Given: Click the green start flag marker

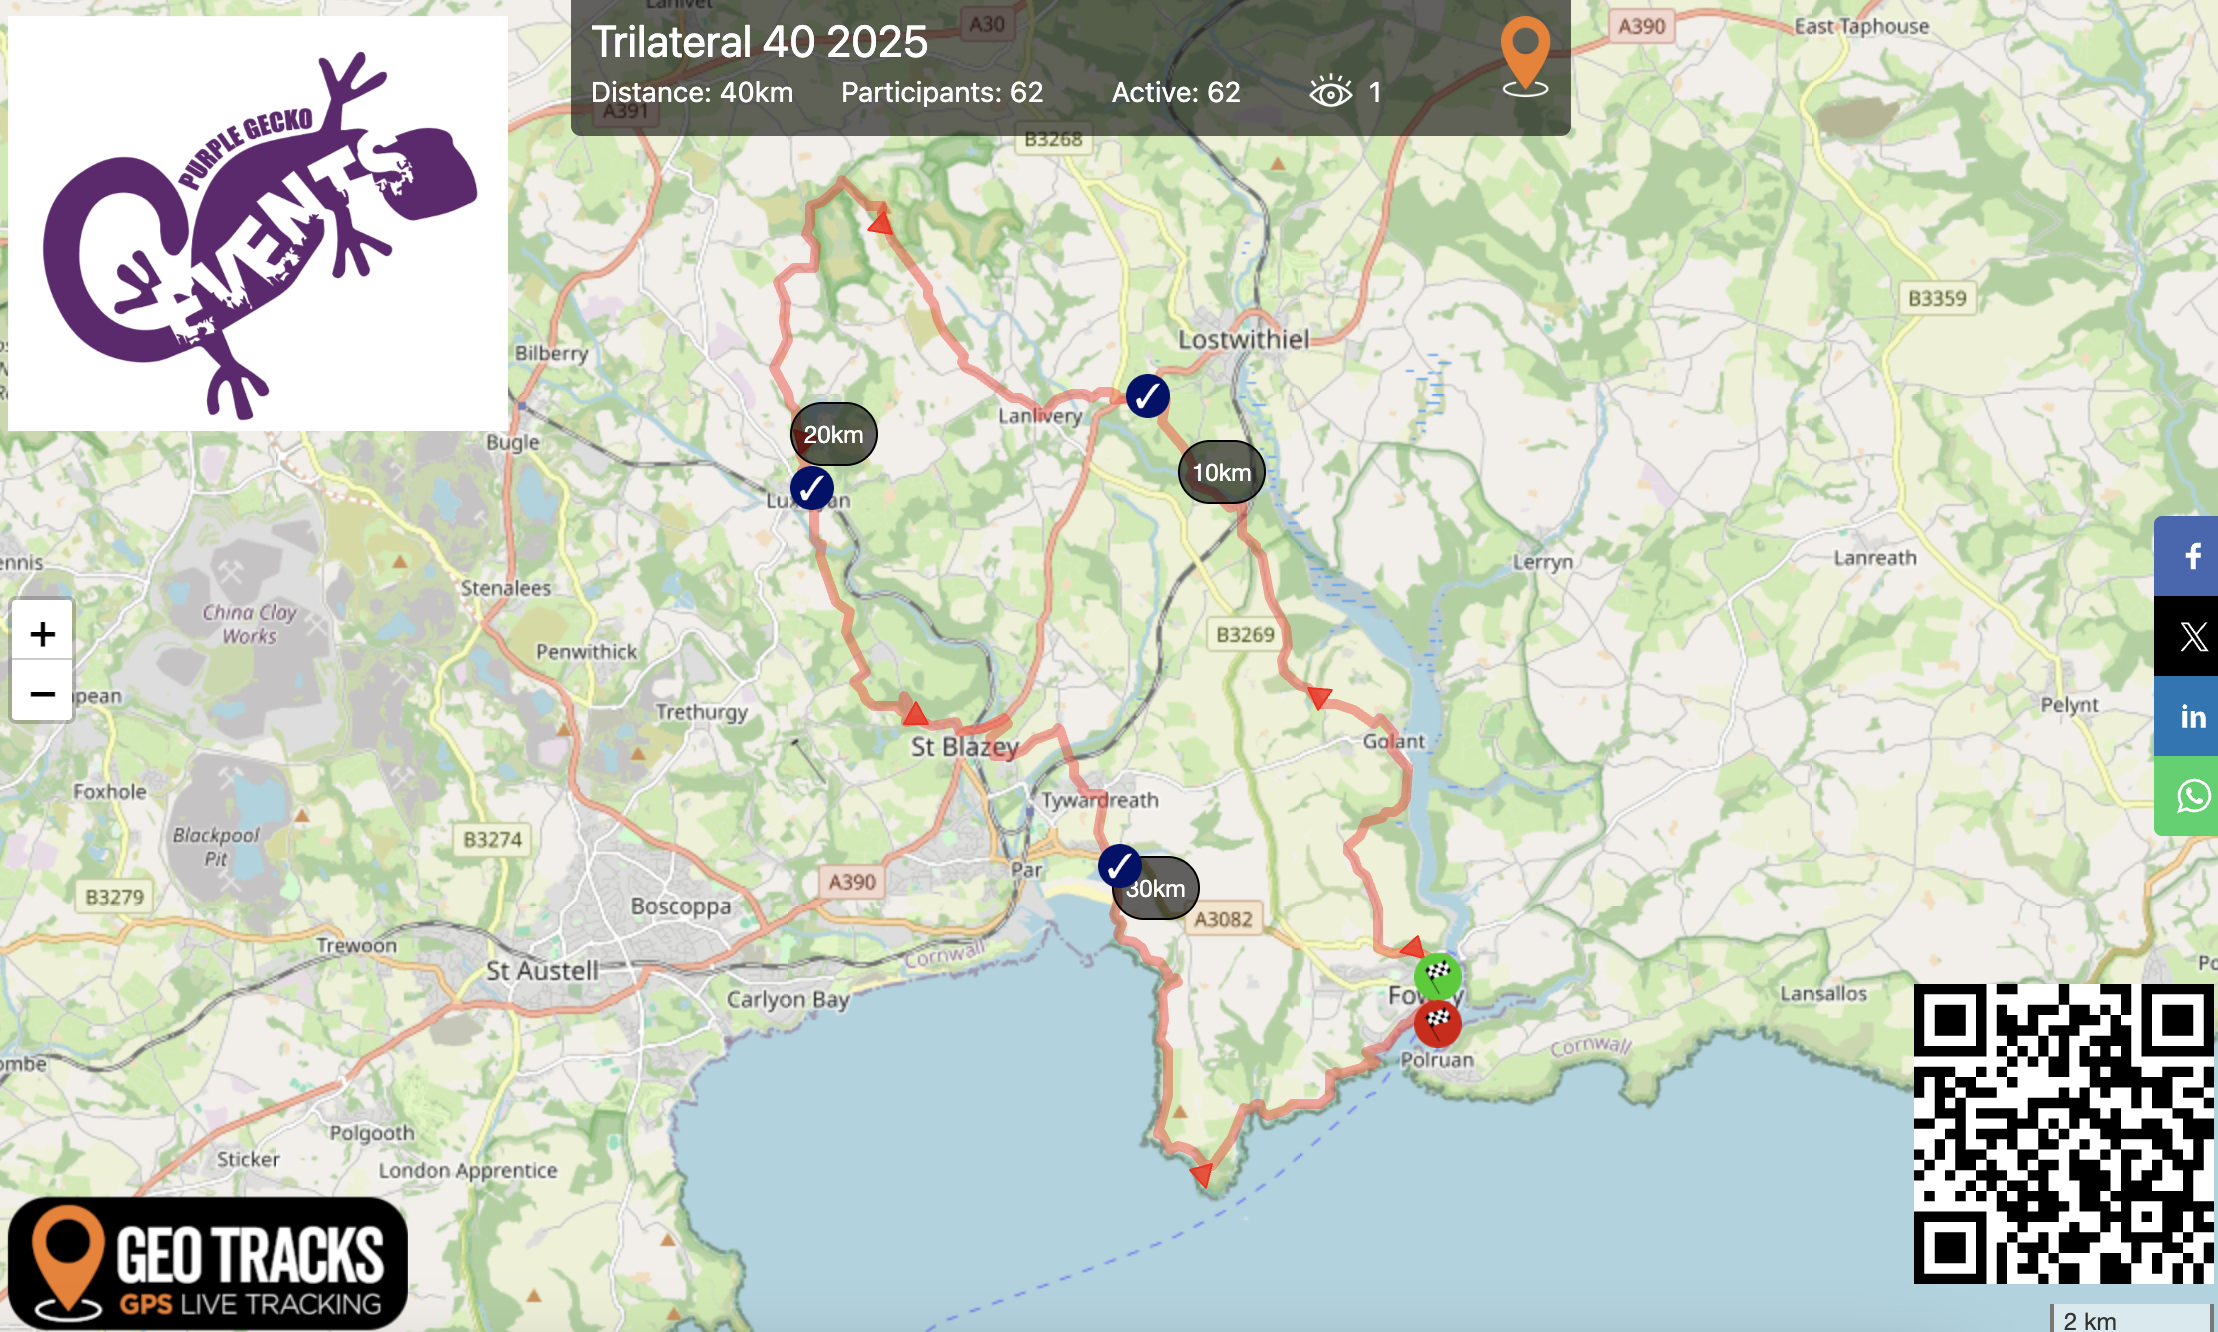Looking at the screenshot, I should (x=1438, y=973).
